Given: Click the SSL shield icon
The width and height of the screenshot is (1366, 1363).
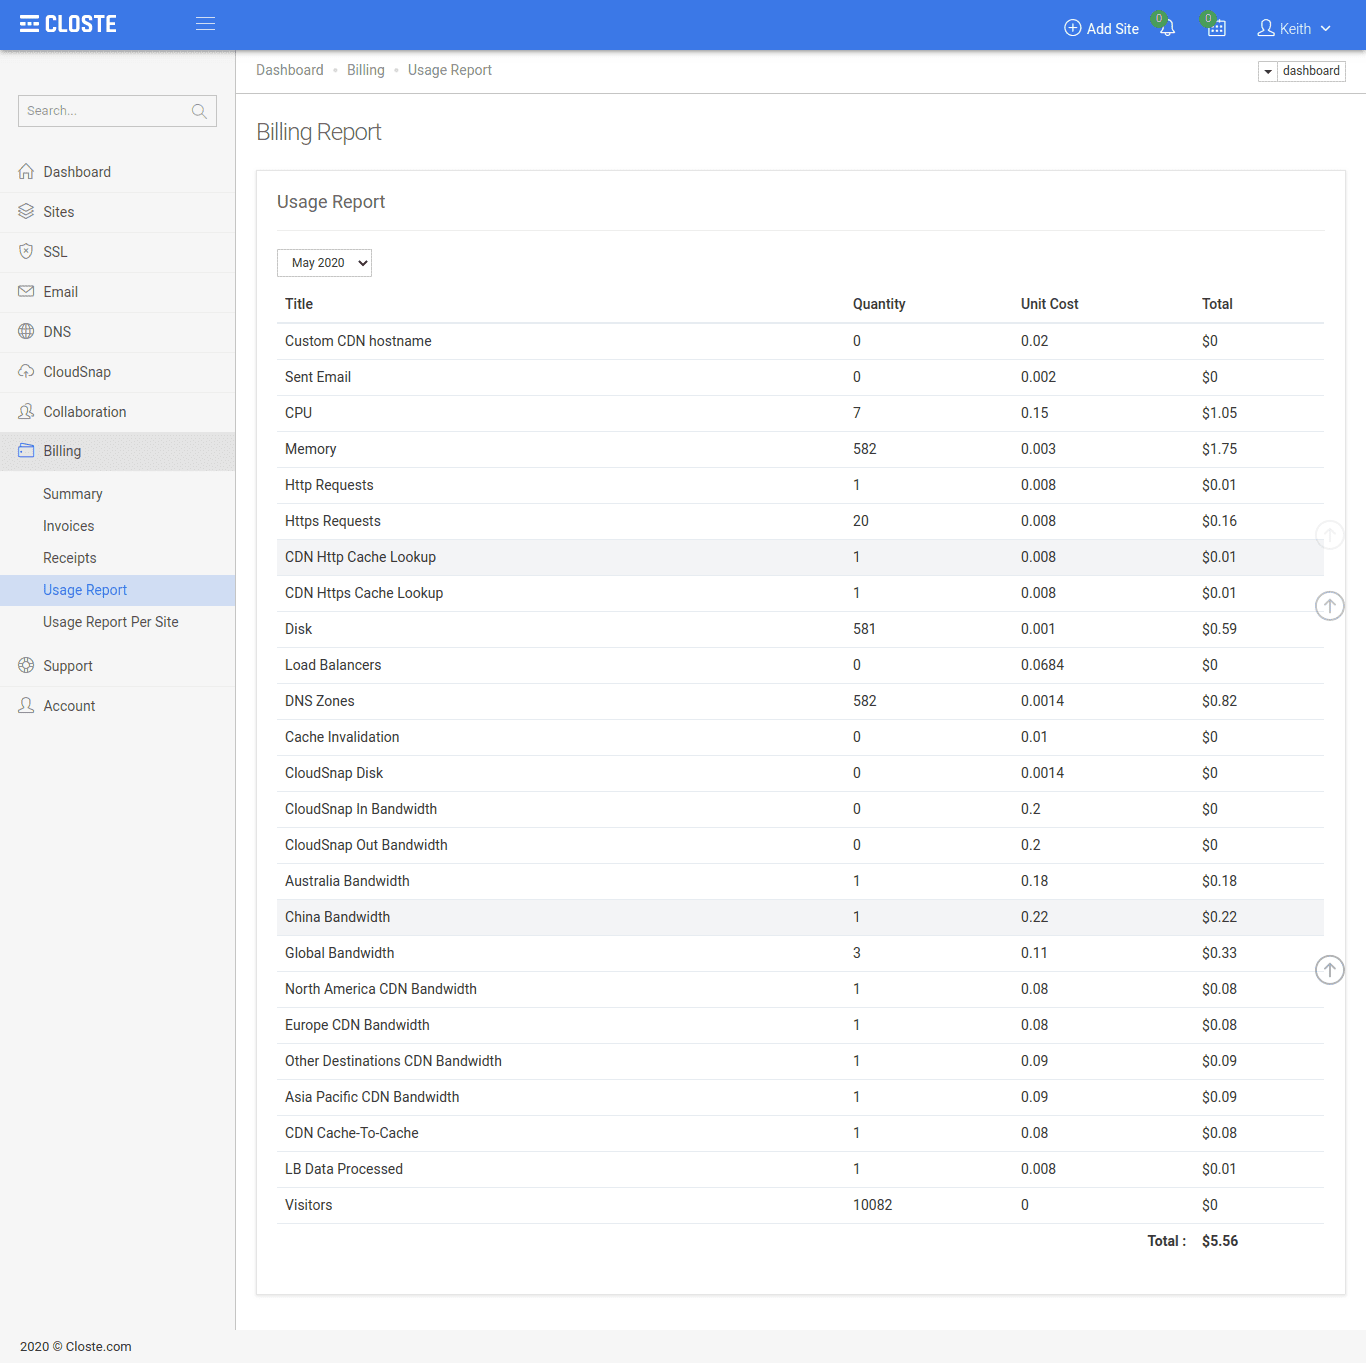Looking at the screenshot, I should (26, 251).
